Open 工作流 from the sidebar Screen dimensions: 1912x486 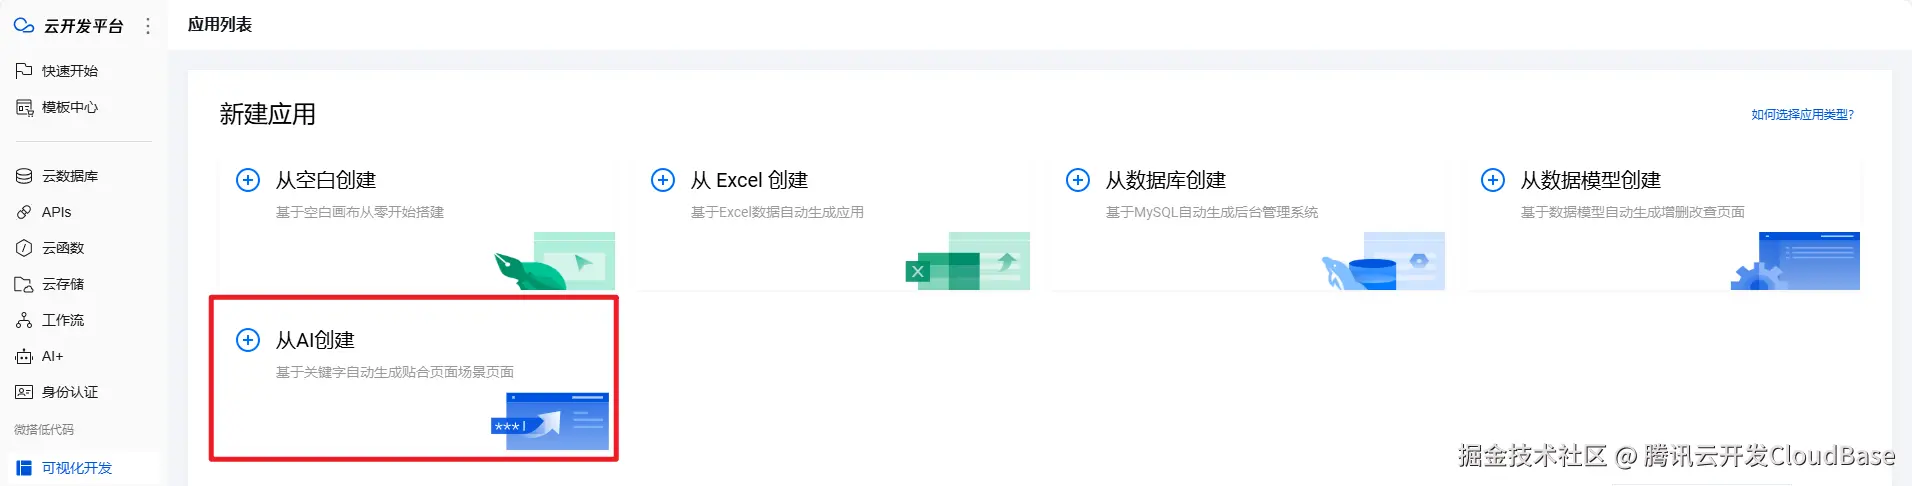tap(62, 320)
